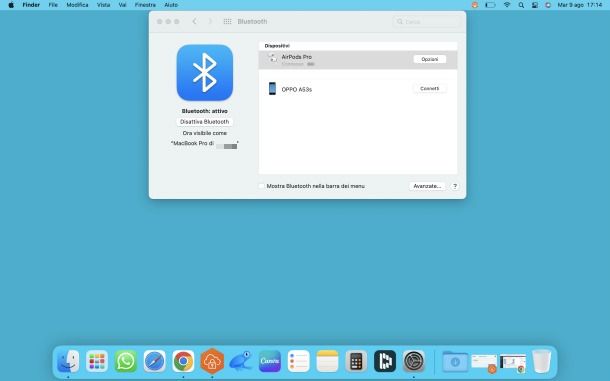
Task: Open the Aiuto menu
Action: point(171,5)
